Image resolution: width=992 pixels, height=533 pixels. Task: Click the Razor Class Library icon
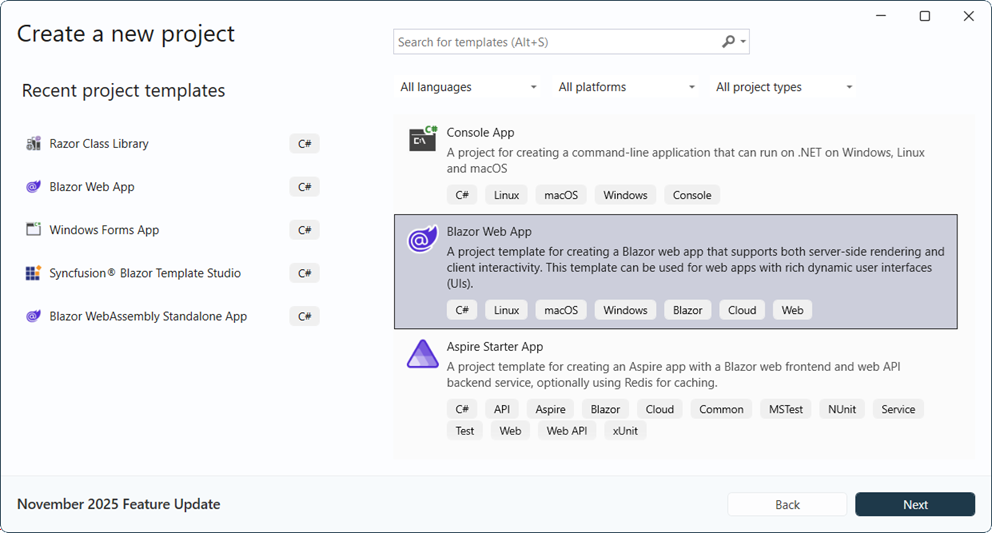tap(33, 144)
